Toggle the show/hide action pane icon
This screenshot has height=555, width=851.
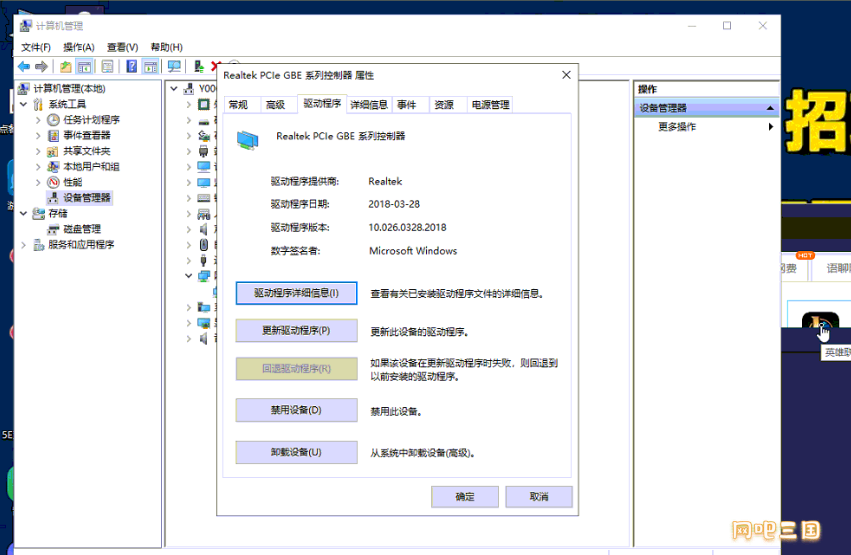click(150, 66)
